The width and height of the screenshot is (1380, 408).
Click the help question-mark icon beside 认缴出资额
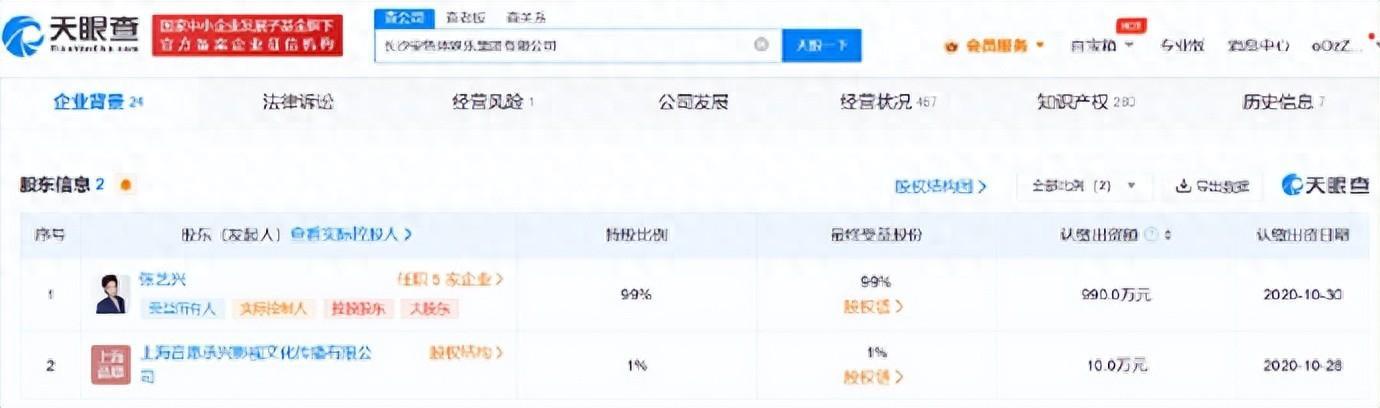(x=1151, y=235)
